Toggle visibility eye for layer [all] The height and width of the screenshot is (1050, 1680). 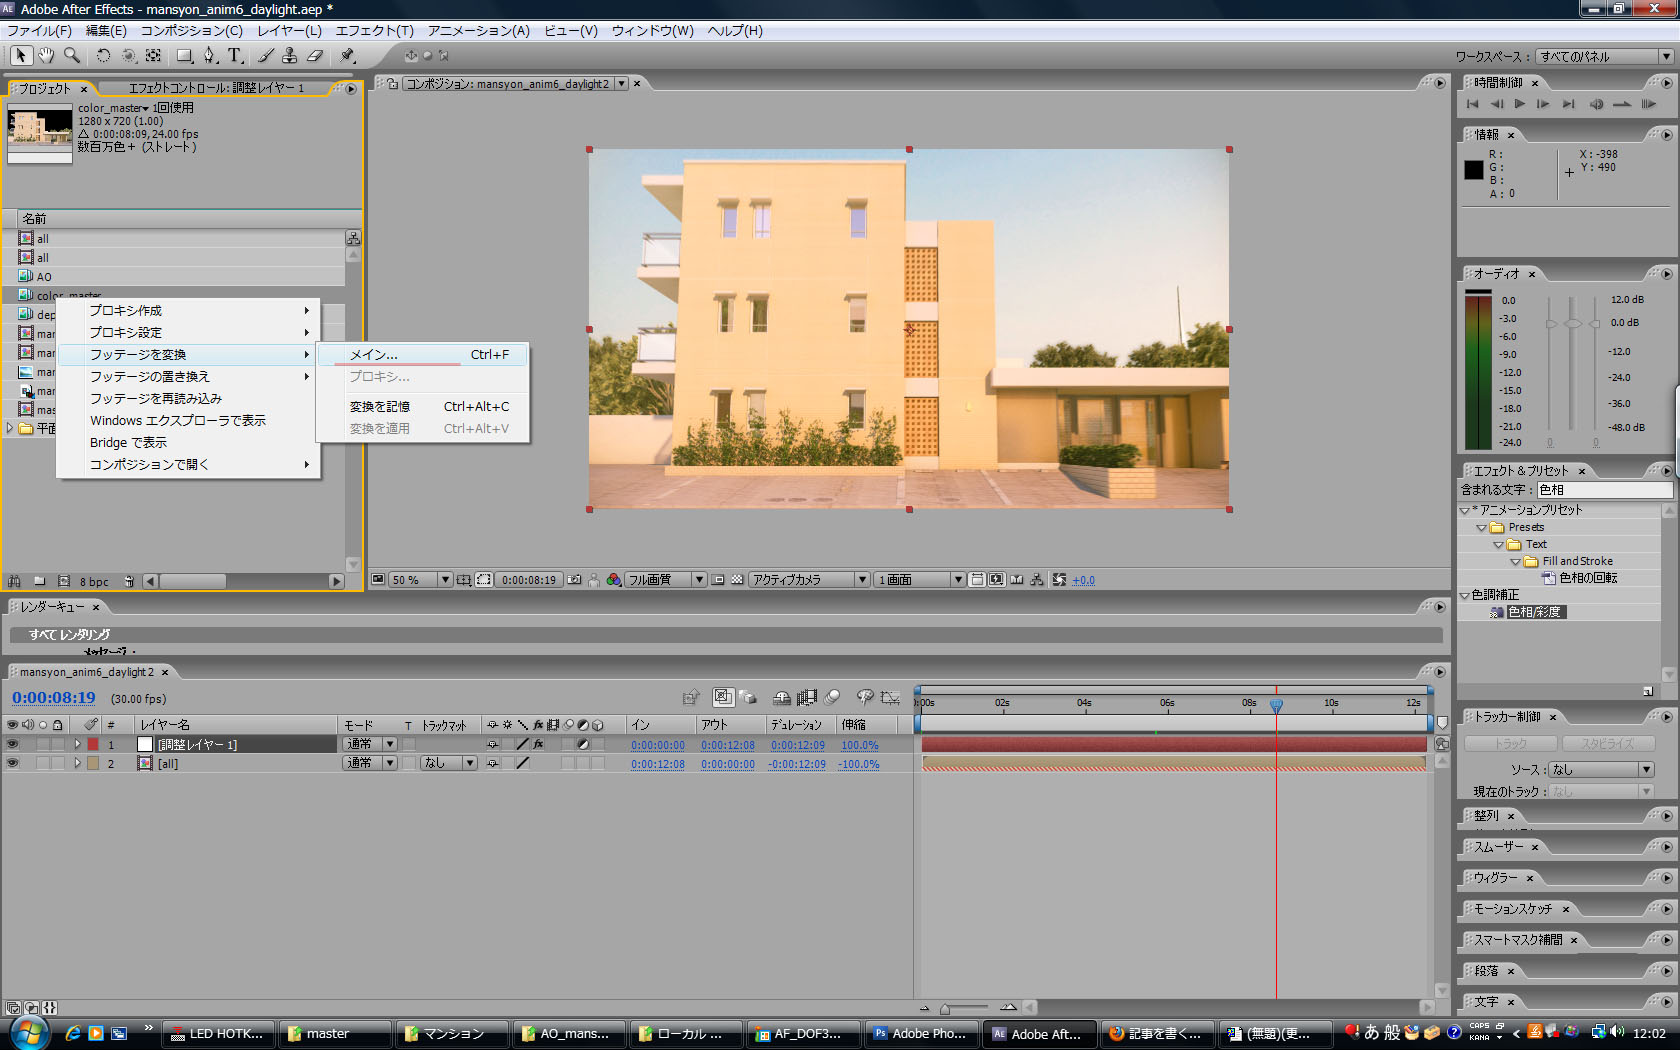[13, 763]
